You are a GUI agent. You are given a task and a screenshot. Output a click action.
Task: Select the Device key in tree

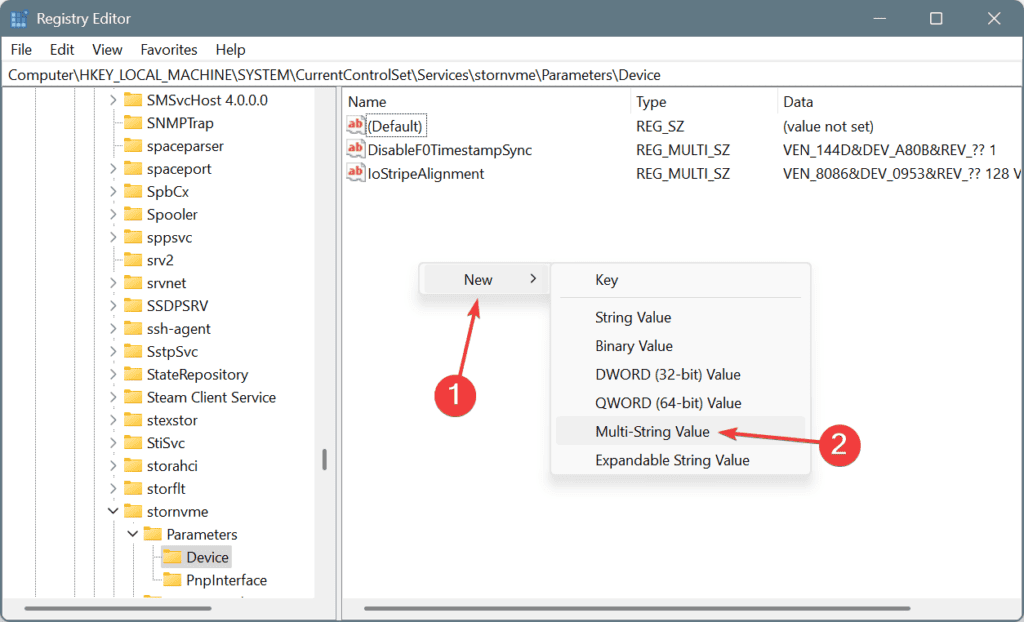pyautogui.click(x=208, y=557)
